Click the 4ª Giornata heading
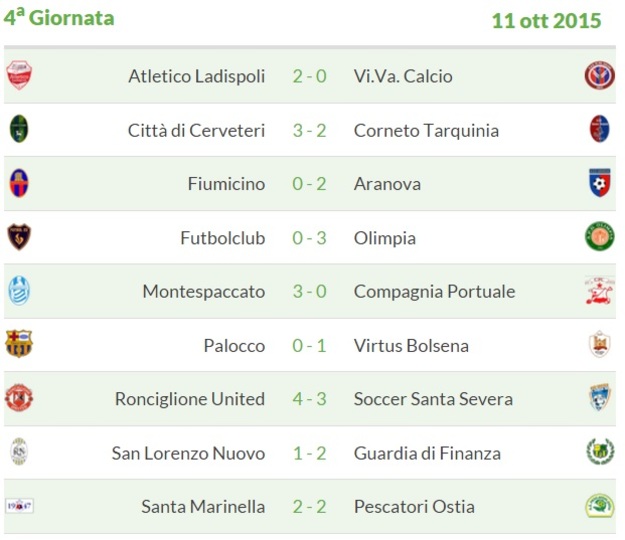625x540 pixels. pos(59,18)
